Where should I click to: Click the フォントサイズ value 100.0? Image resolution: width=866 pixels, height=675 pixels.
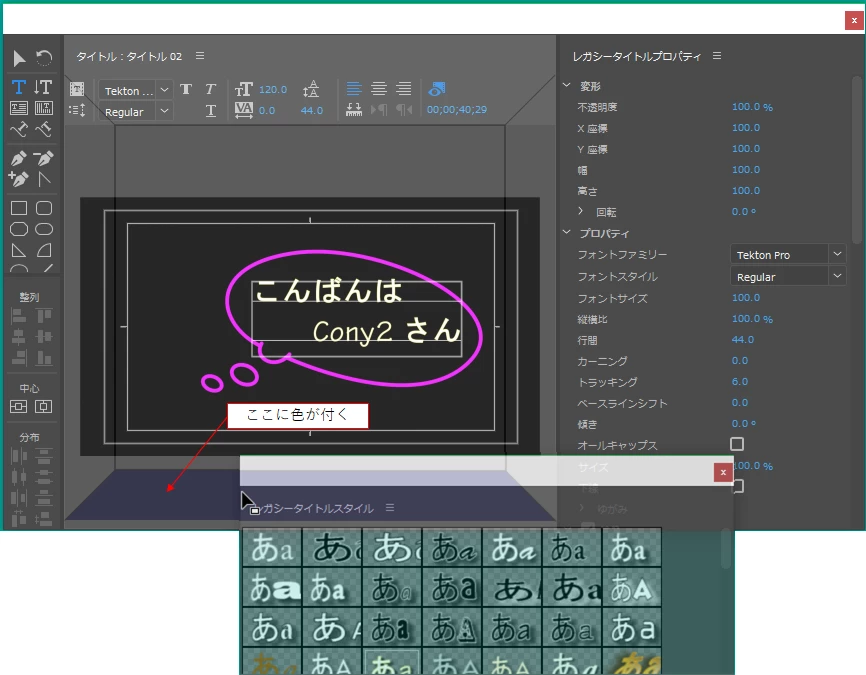click(746, 298)
